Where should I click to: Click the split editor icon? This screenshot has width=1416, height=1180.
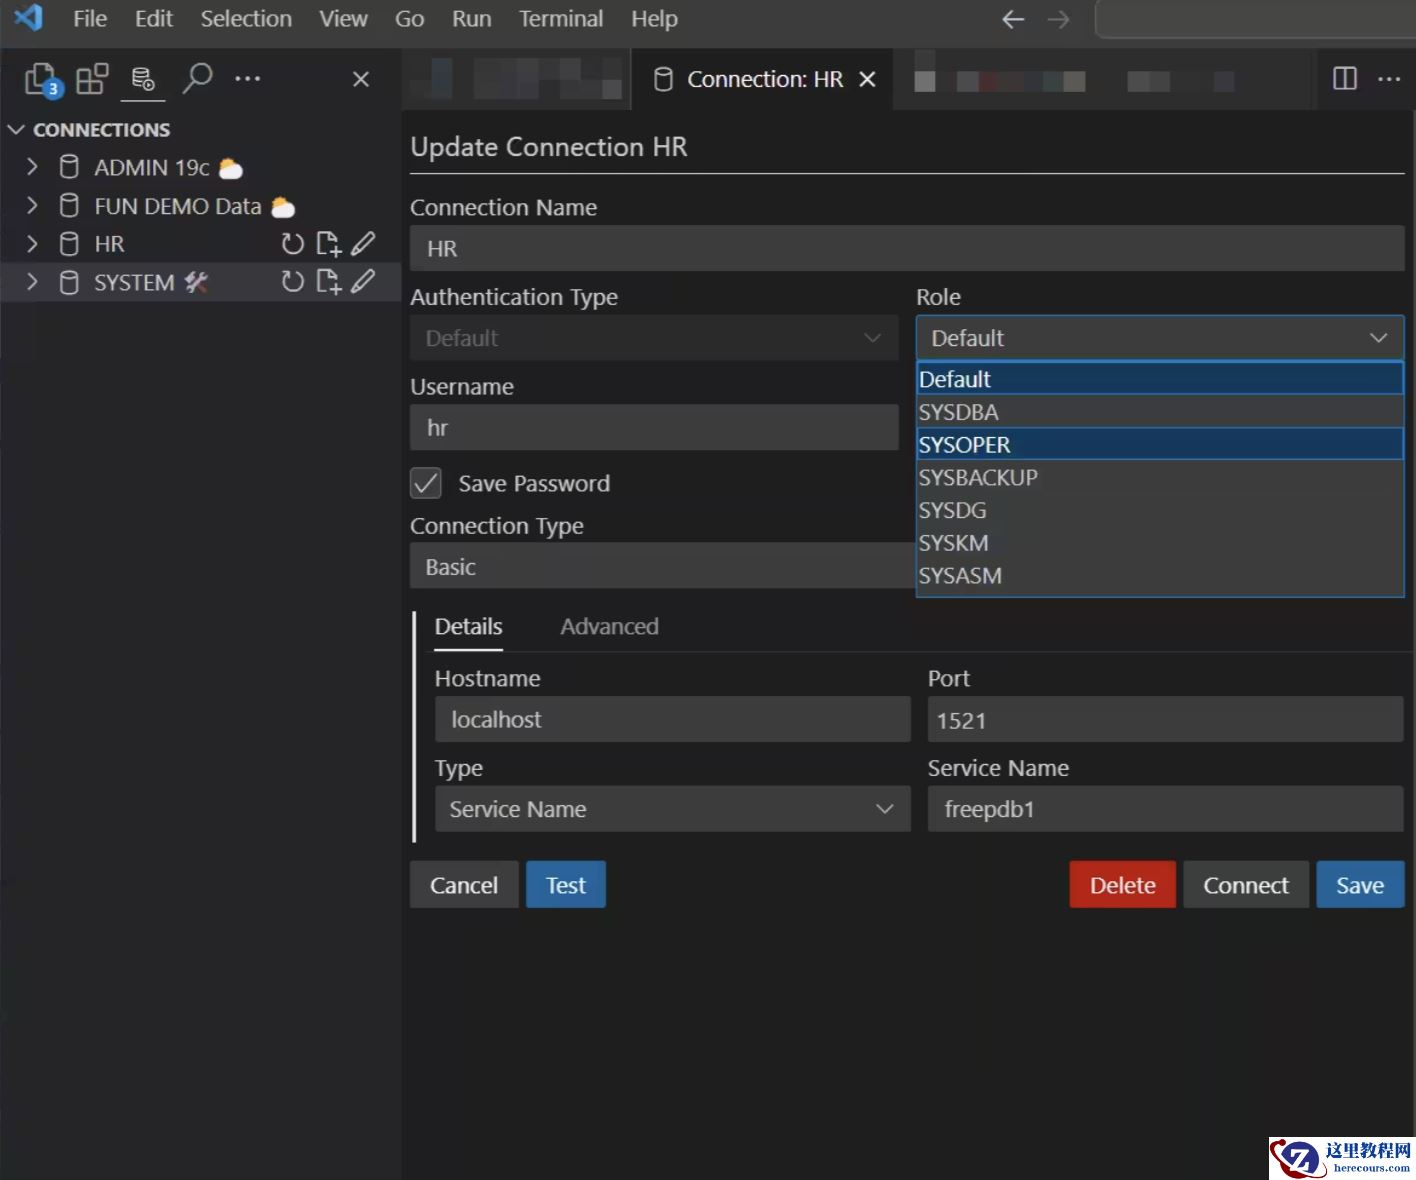coord(1345,79)
